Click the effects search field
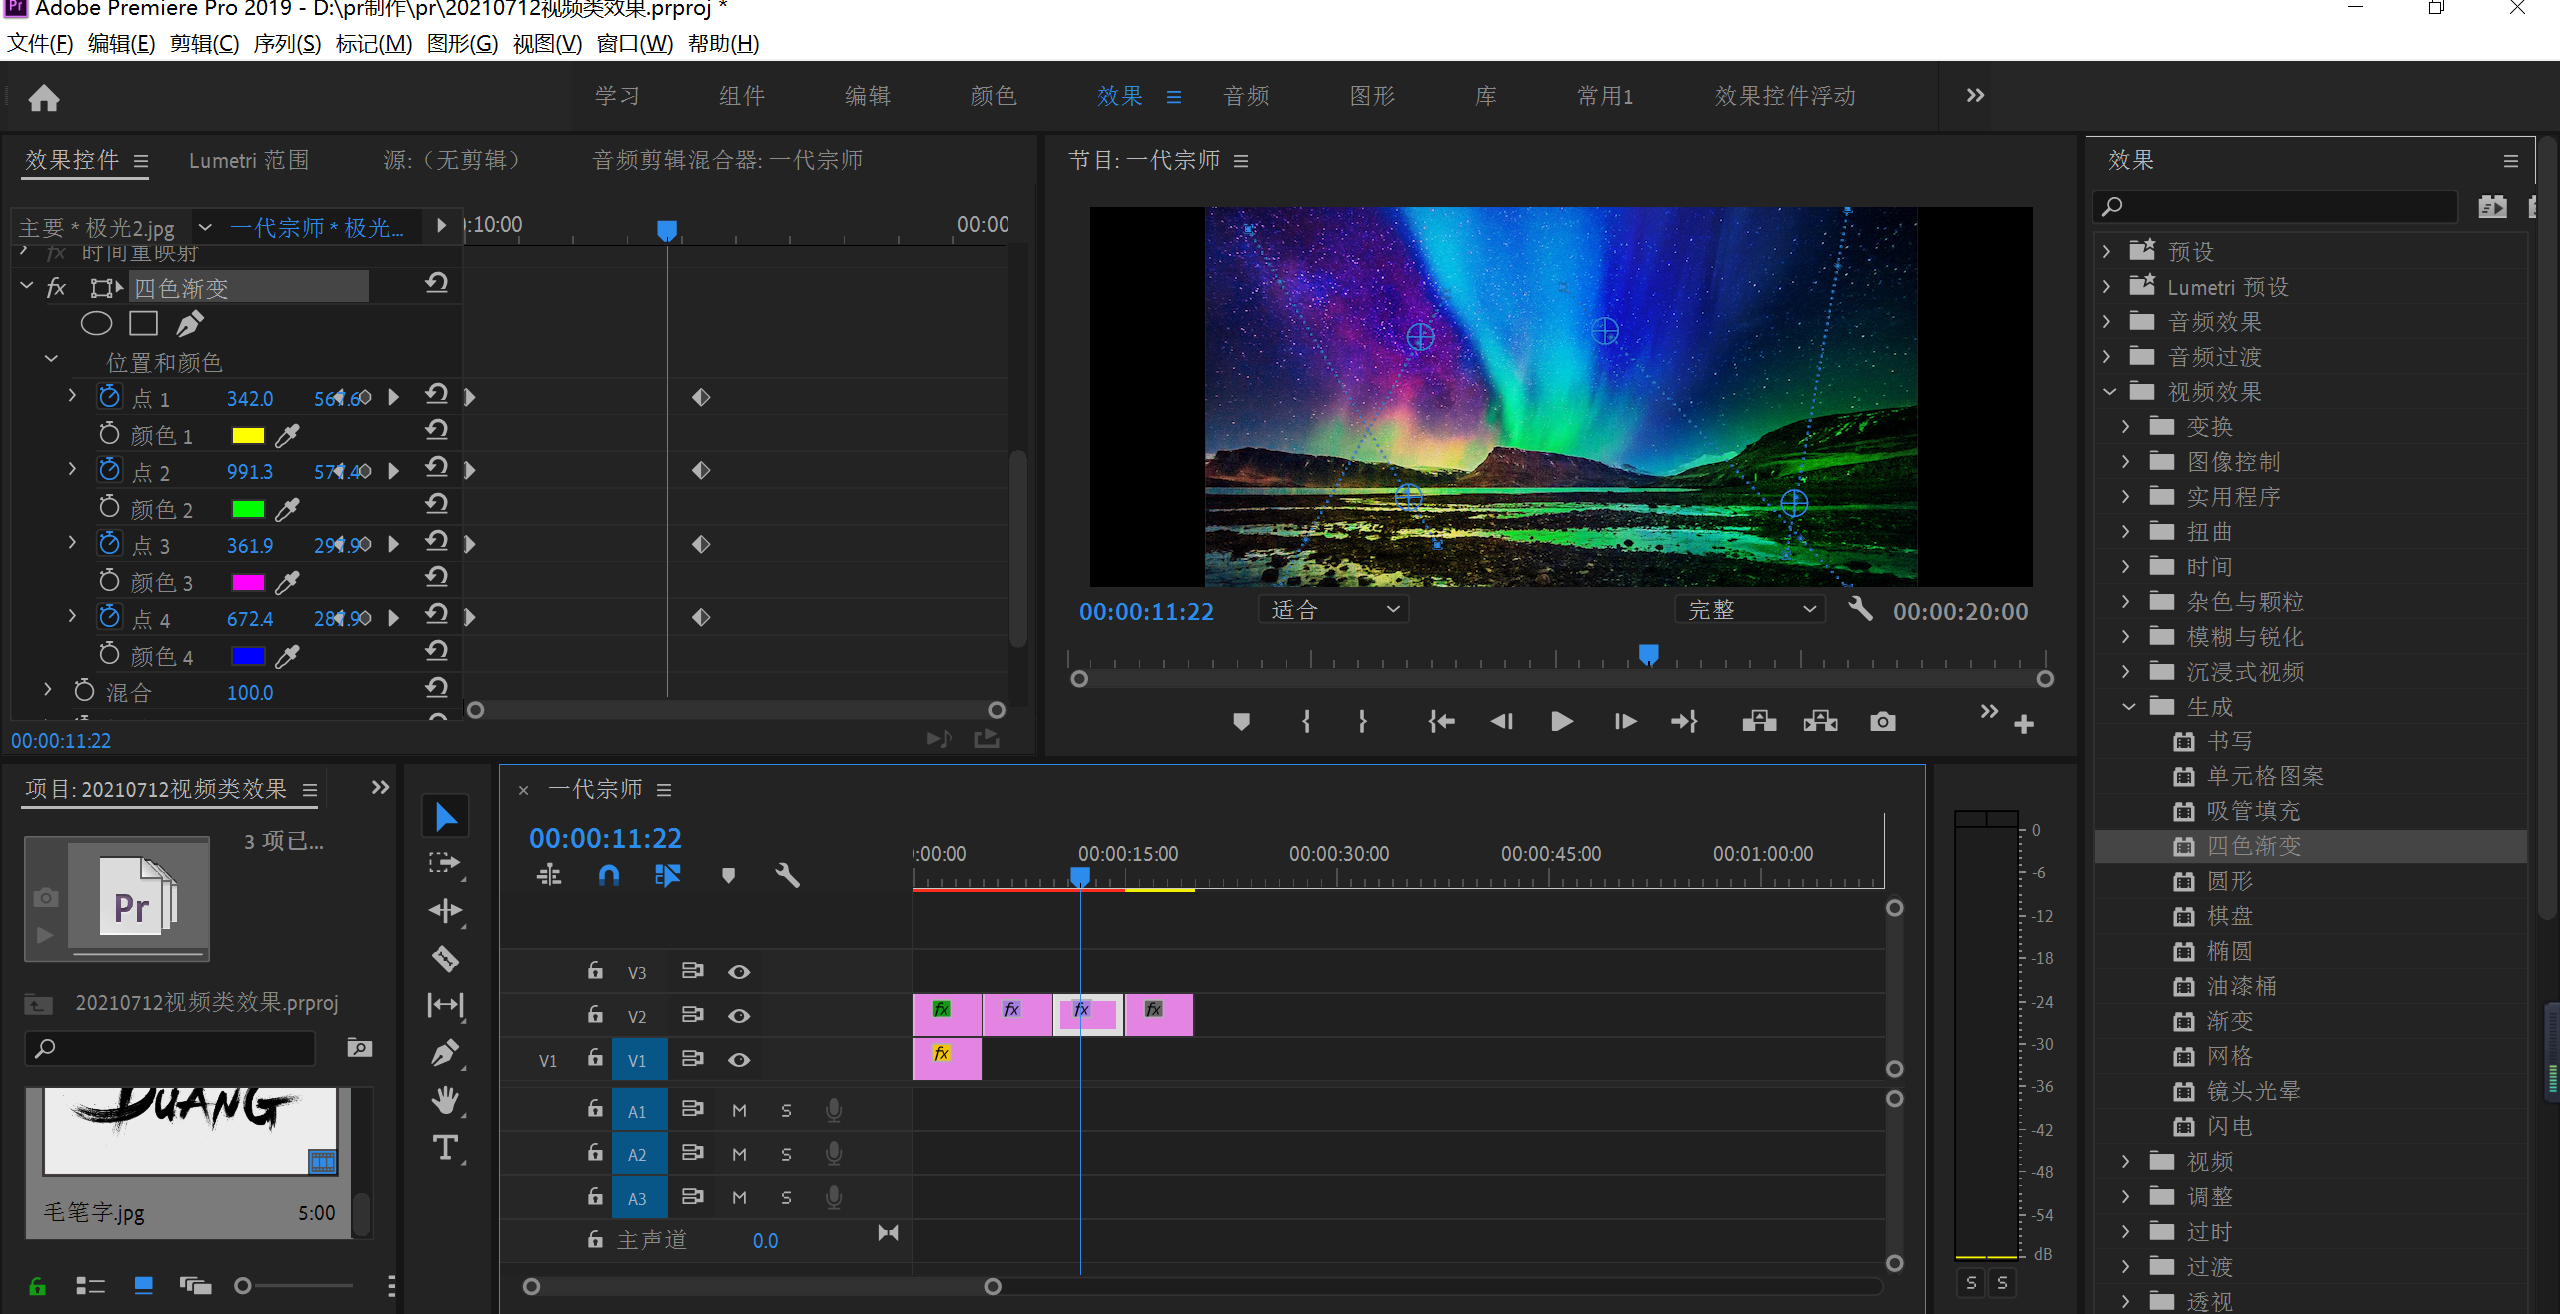 [x=2275, y=207]
